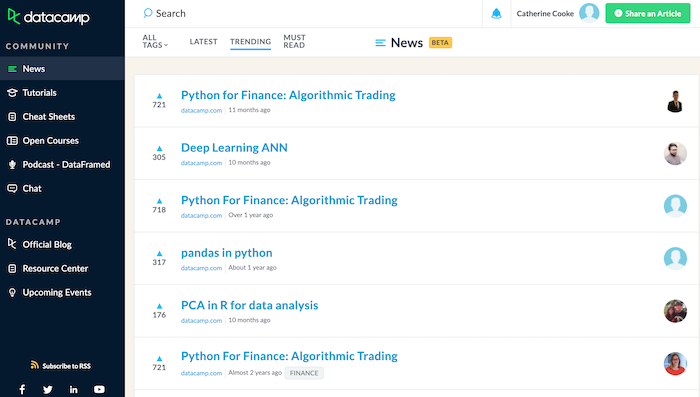Click the Upcoming Events lightbulb icon

[x=12, y=293]
